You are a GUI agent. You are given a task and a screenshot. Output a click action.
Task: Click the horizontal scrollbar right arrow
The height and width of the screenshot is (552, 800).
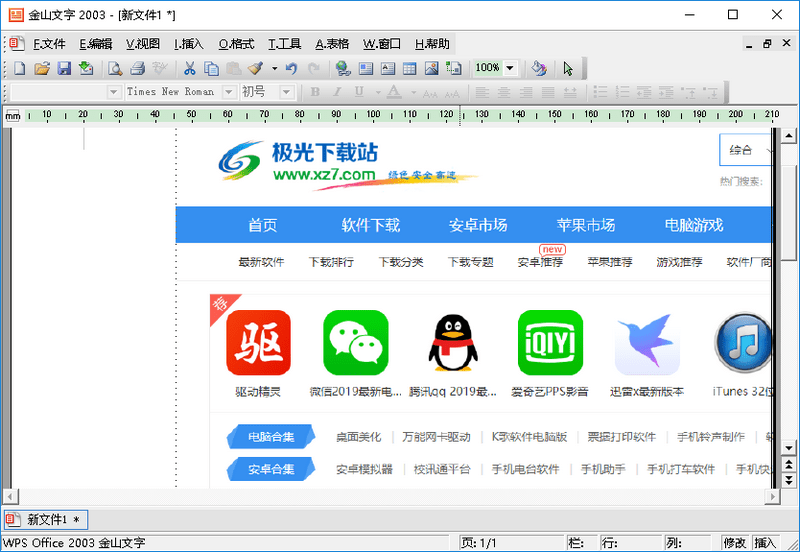(773, 496)
